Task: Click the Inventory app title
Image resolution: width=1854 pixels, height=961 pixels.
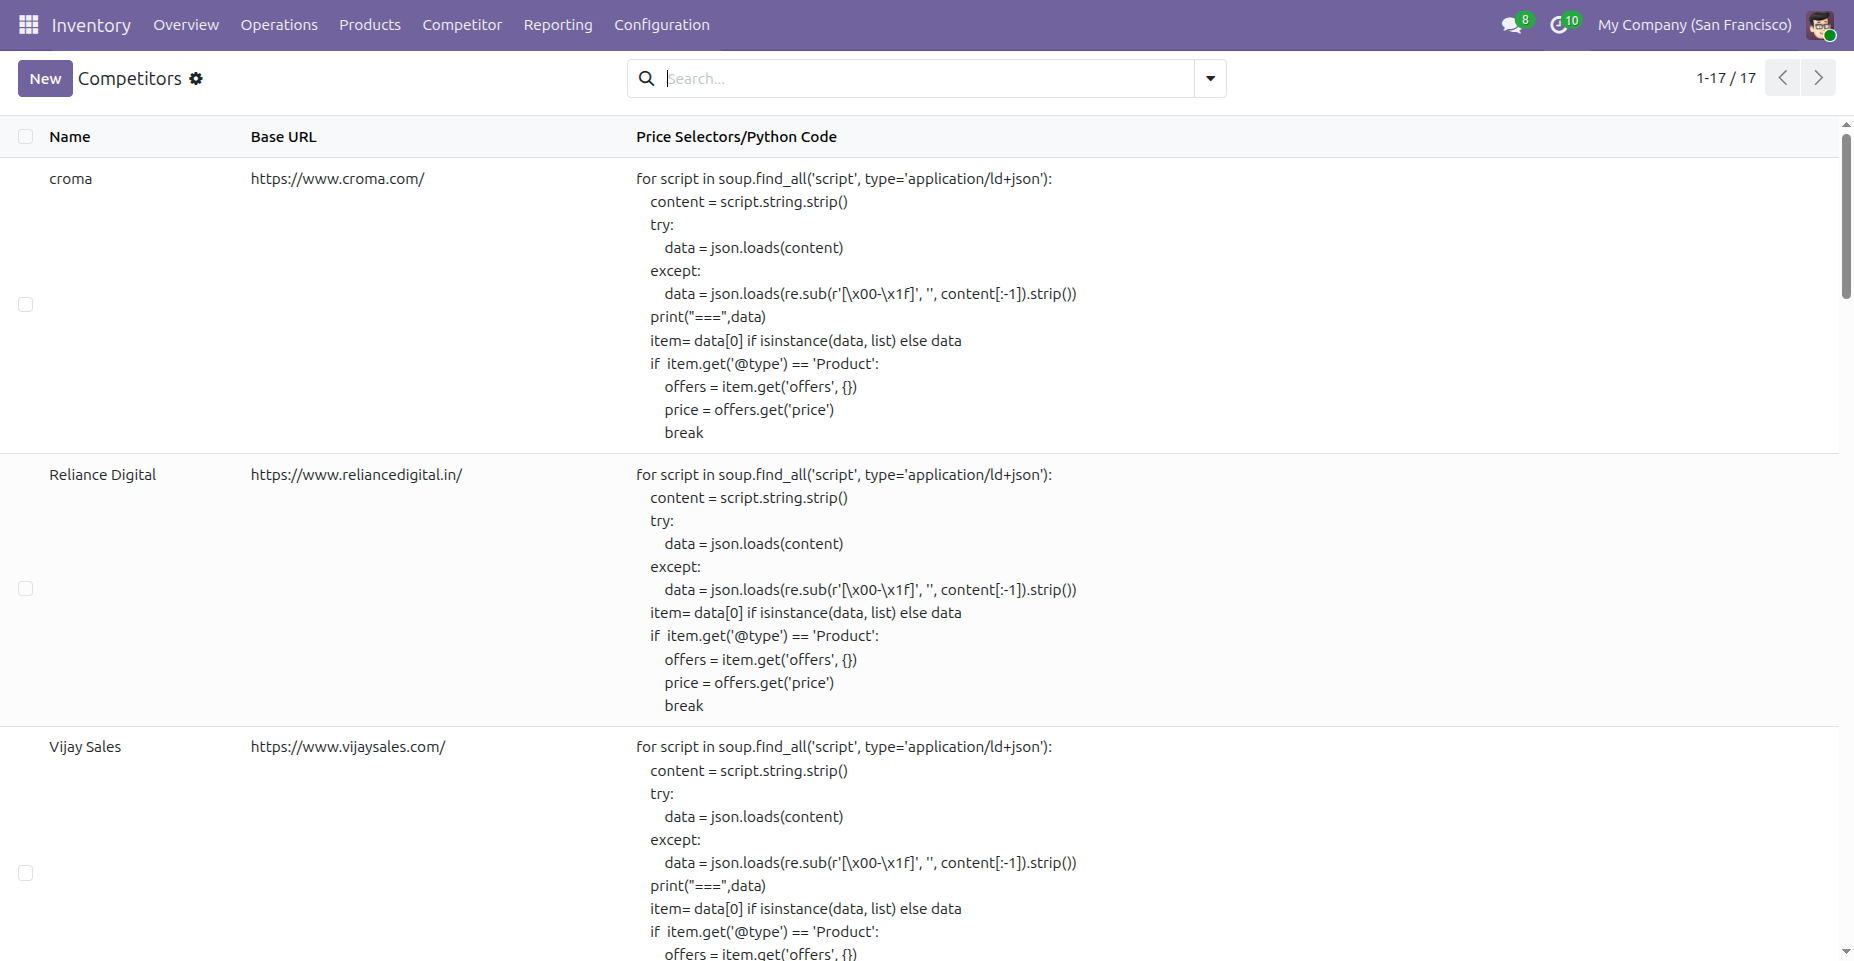Action: [91, 25]
